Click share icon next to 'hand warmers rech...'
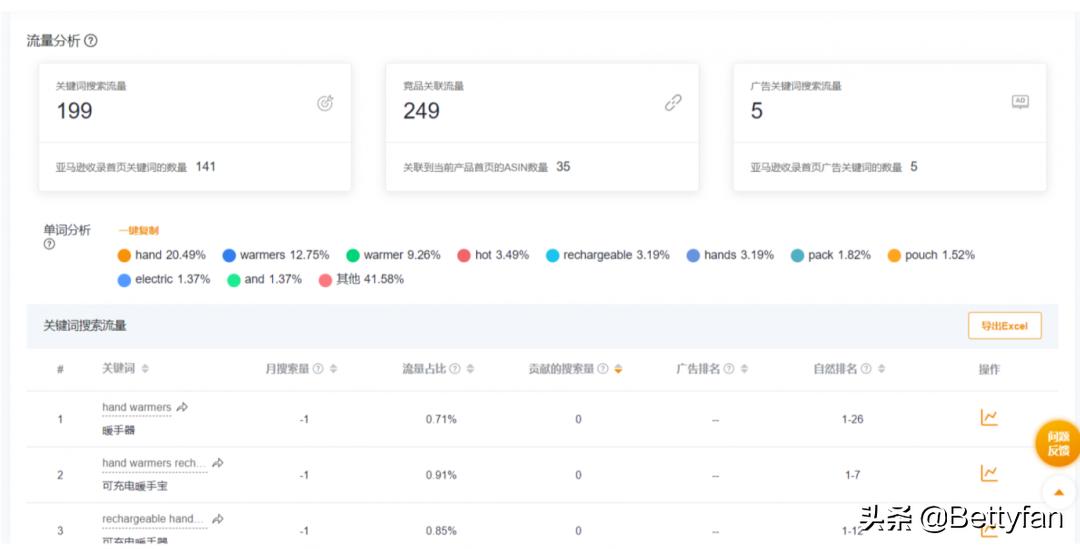This screenshot has height=549, width=1080. pos(218,464)
